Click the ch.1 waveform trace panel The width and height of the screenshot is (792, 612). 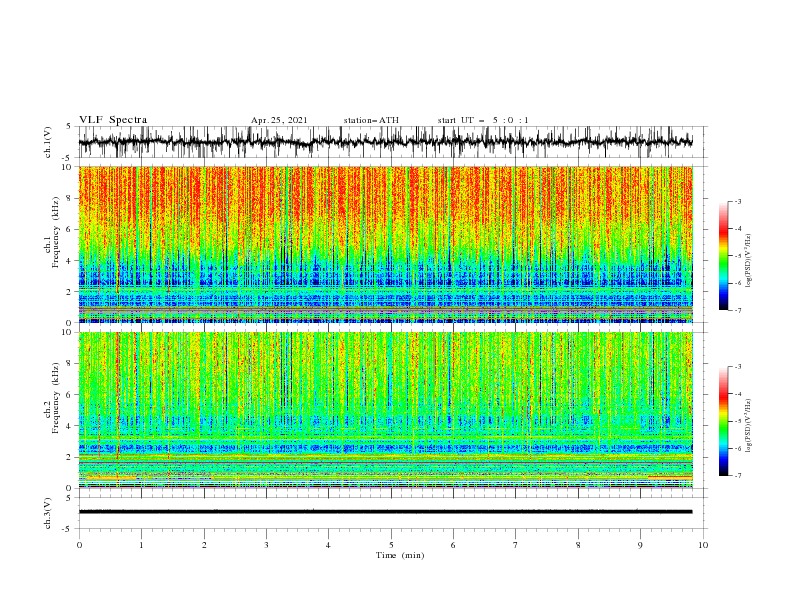click(392, 142)
